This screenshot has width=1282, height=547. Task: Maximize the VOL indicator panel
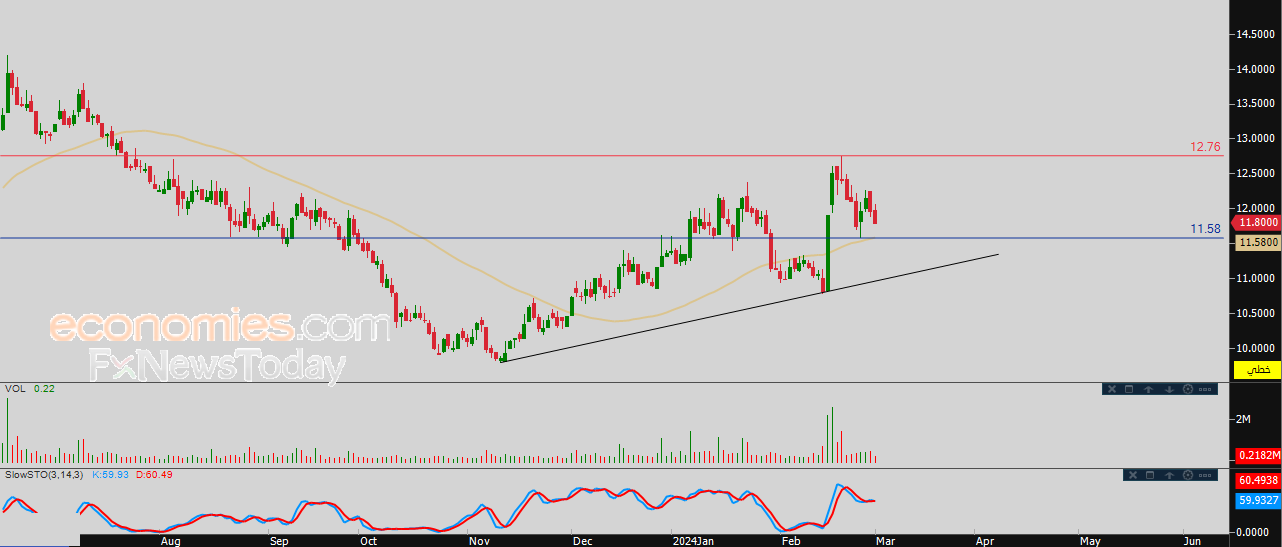[1129, 389]
